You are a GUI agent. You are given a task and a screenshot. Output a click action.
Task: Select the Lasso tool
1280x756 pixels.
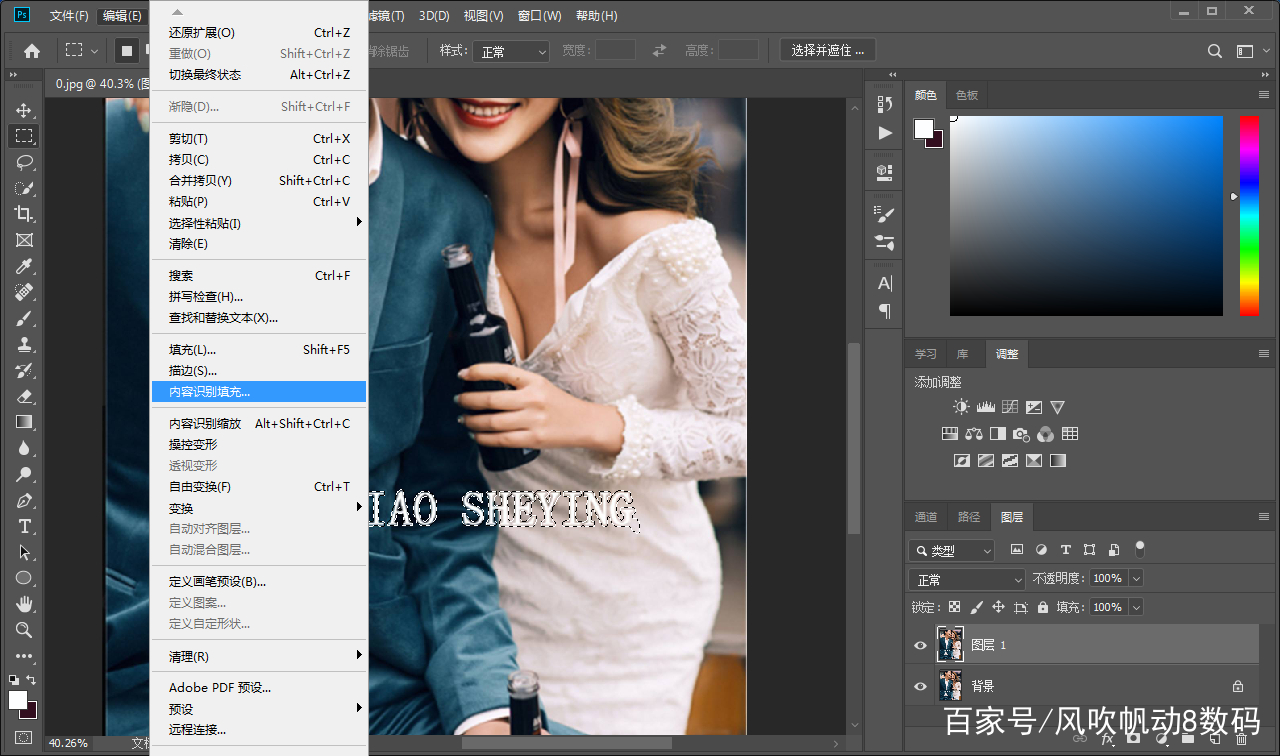(24, 162)
